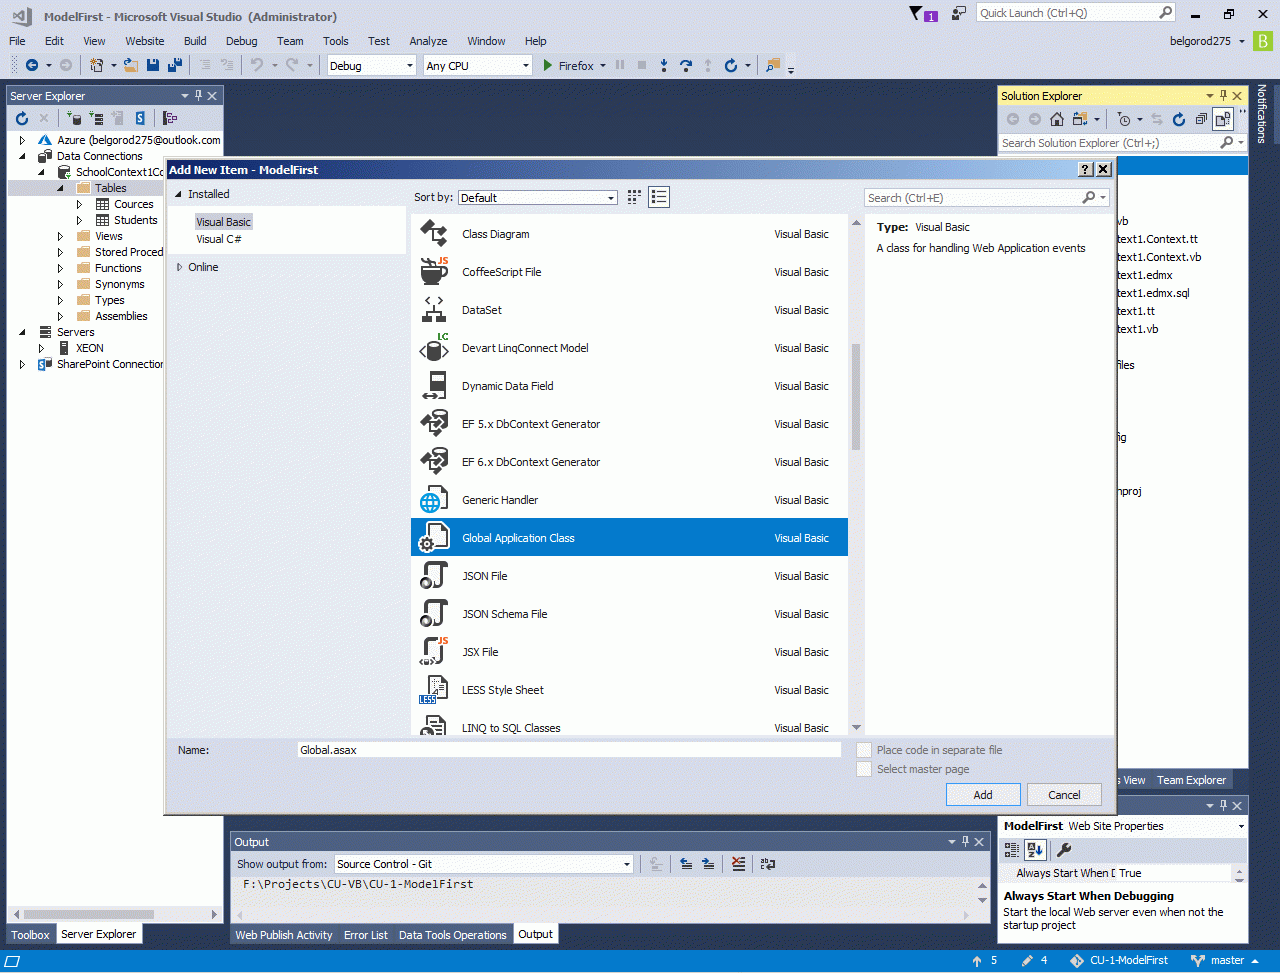
Task: Click the Property Pages wrench icon
Action: [x=1064, y=850]
